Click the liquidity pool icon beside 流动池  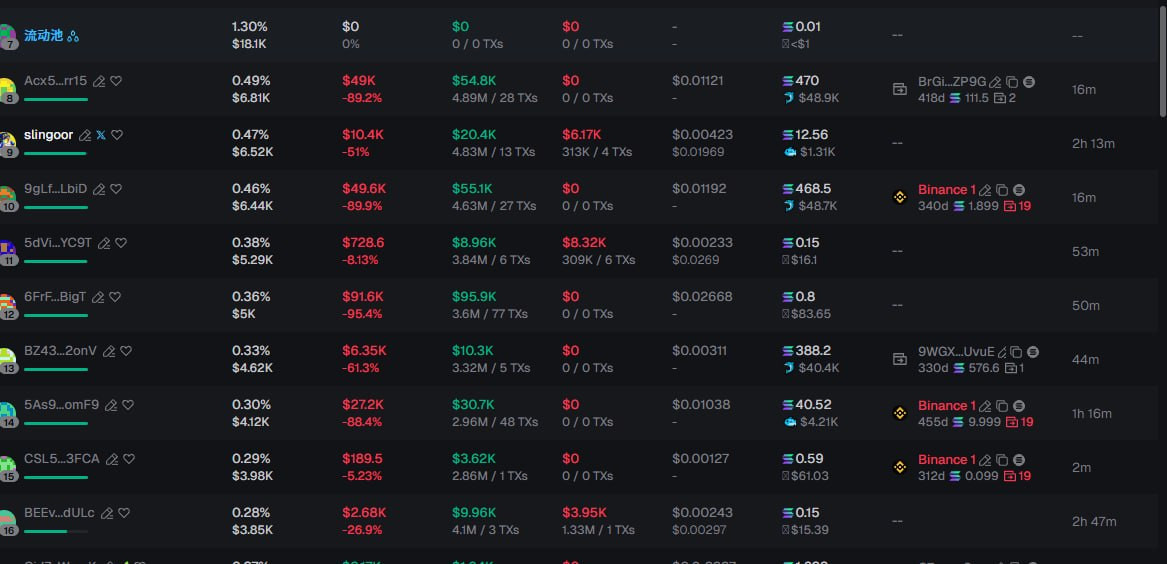(x=73, y=36)
